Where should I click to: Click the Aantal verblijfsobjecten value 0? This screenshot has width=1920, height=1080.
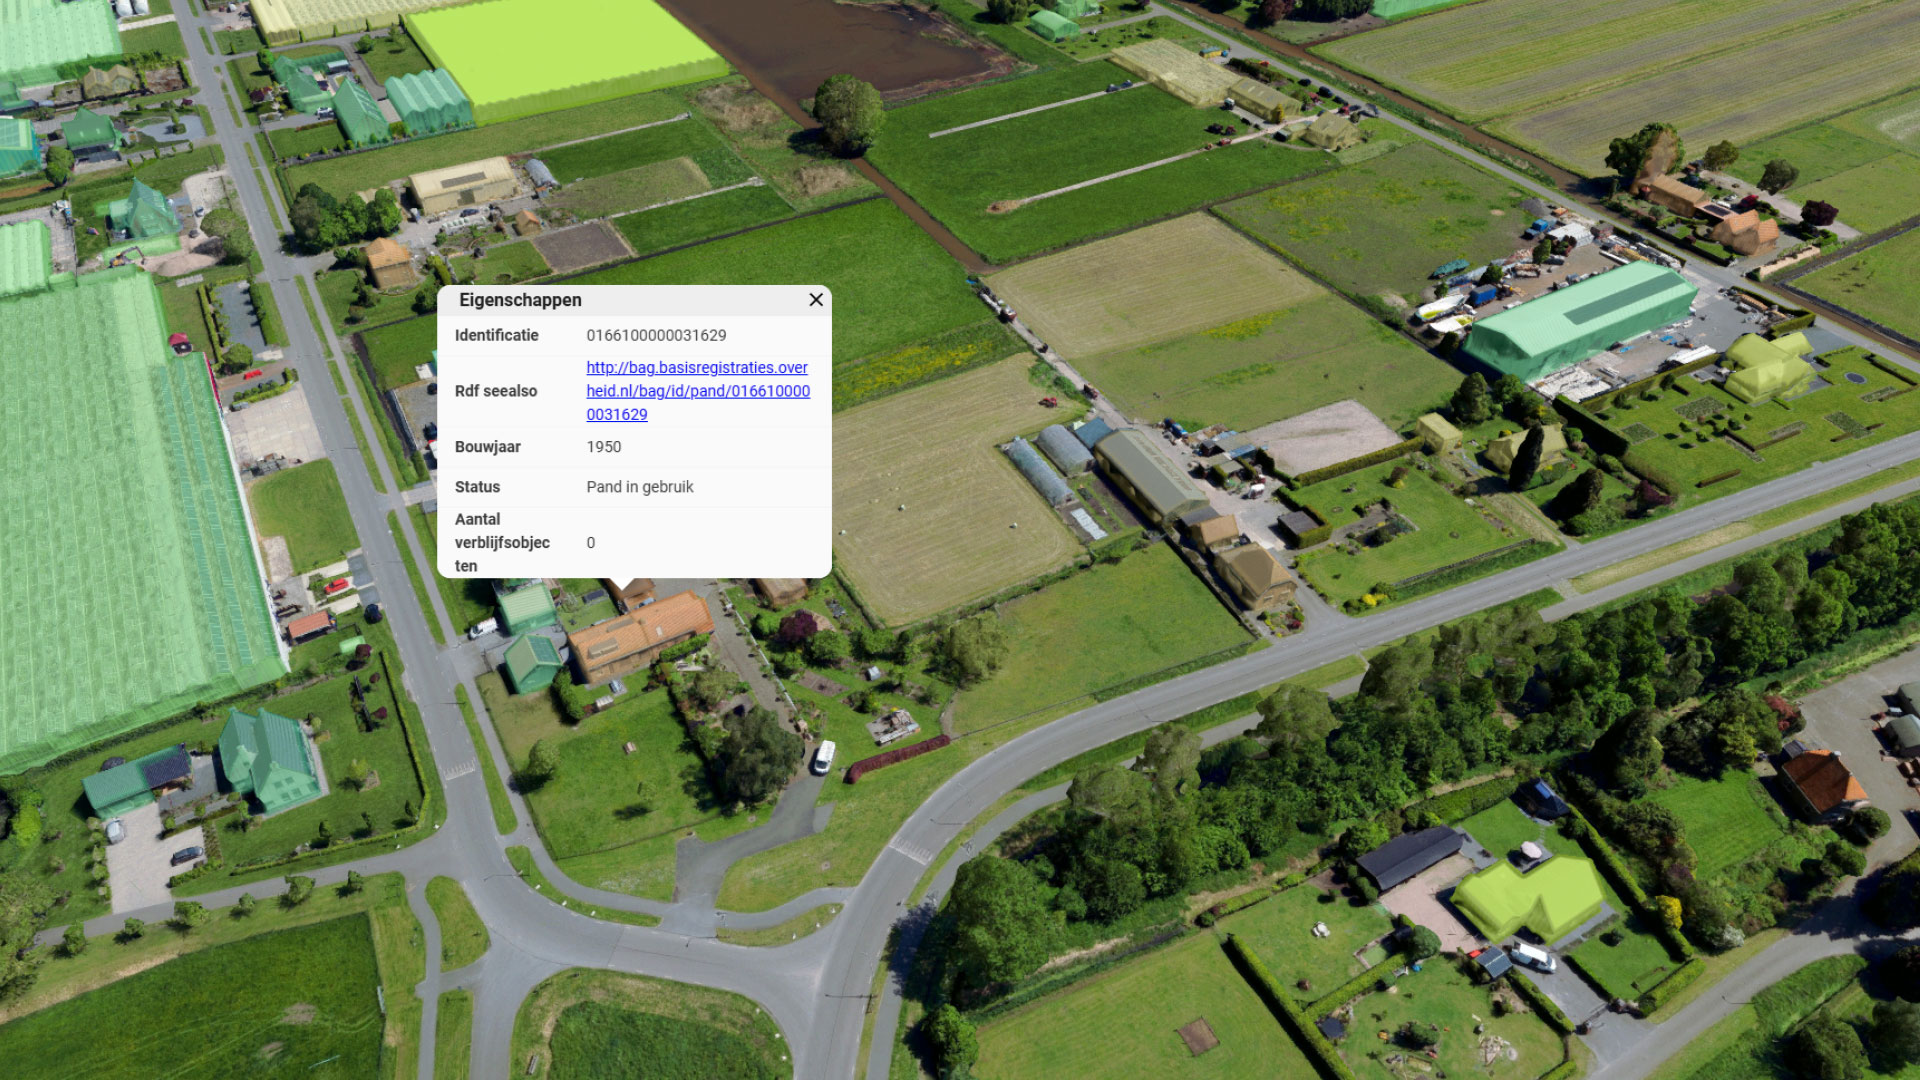point(591,543)
